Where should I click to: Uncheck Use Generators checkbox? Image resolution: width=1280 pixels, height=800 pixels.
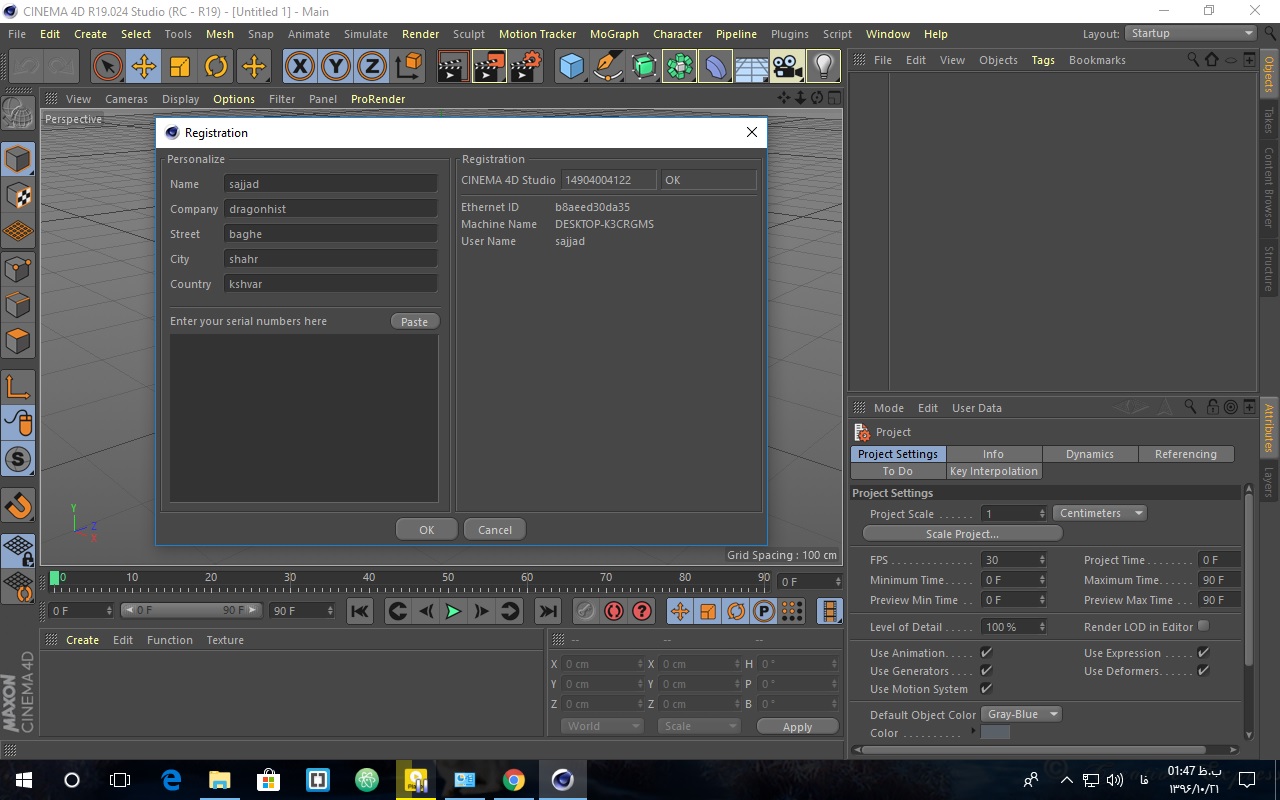pyautogui.click(x=986, y=671)
